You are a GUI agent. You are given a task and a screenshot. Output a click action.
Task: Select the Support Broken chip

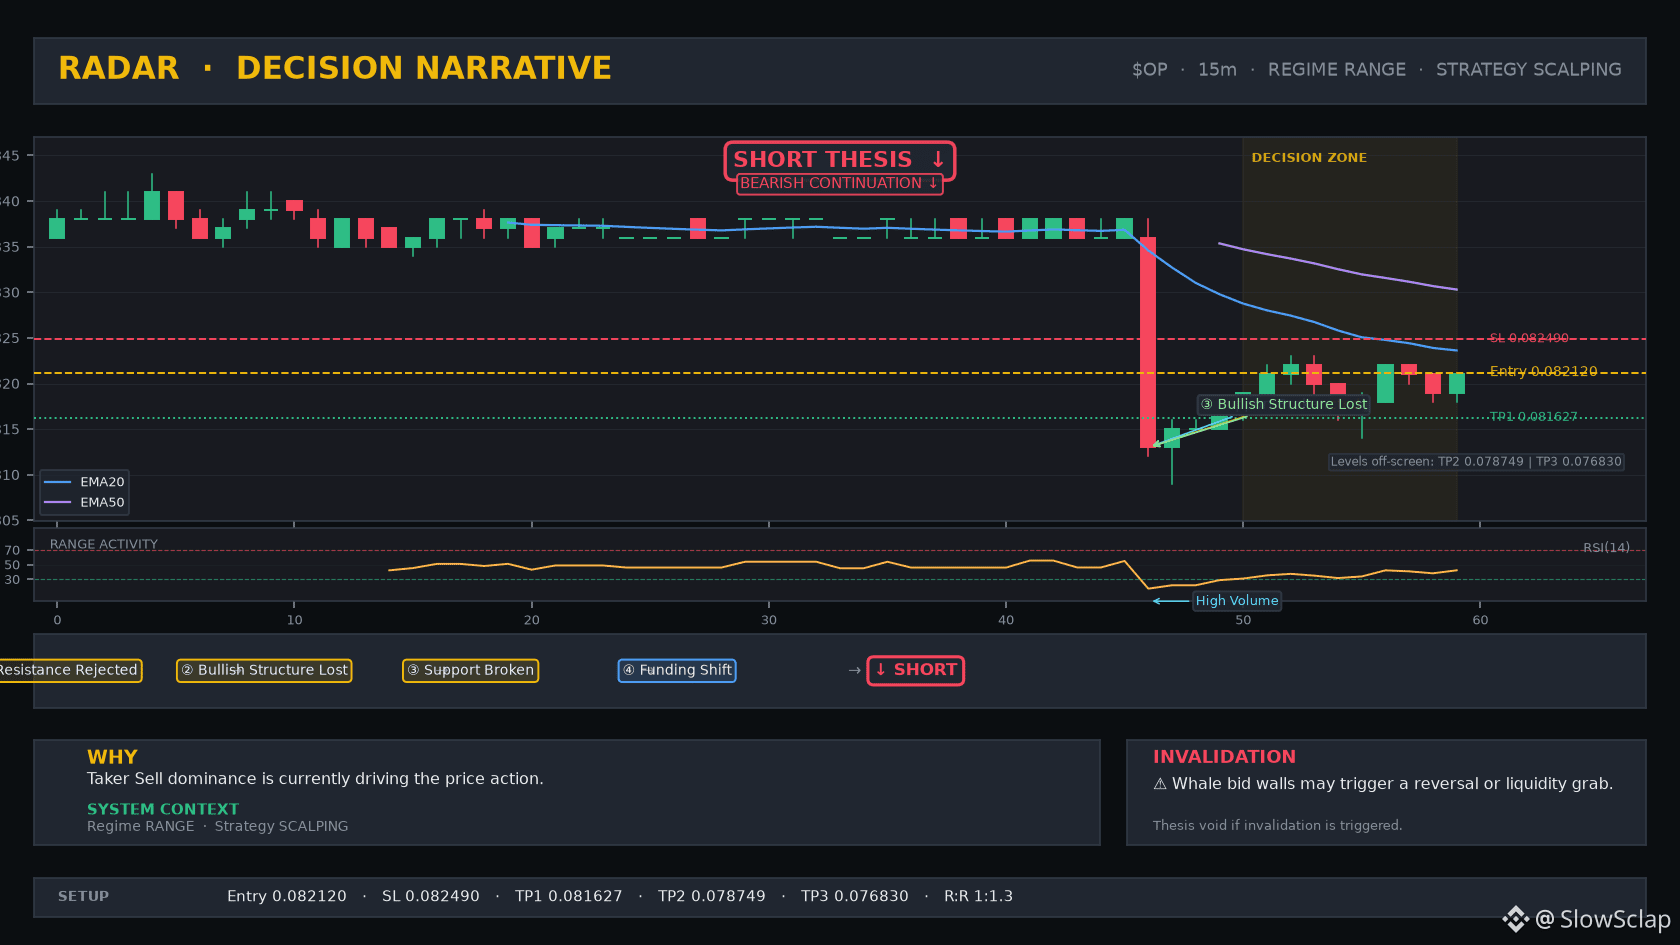click(470, 670)
